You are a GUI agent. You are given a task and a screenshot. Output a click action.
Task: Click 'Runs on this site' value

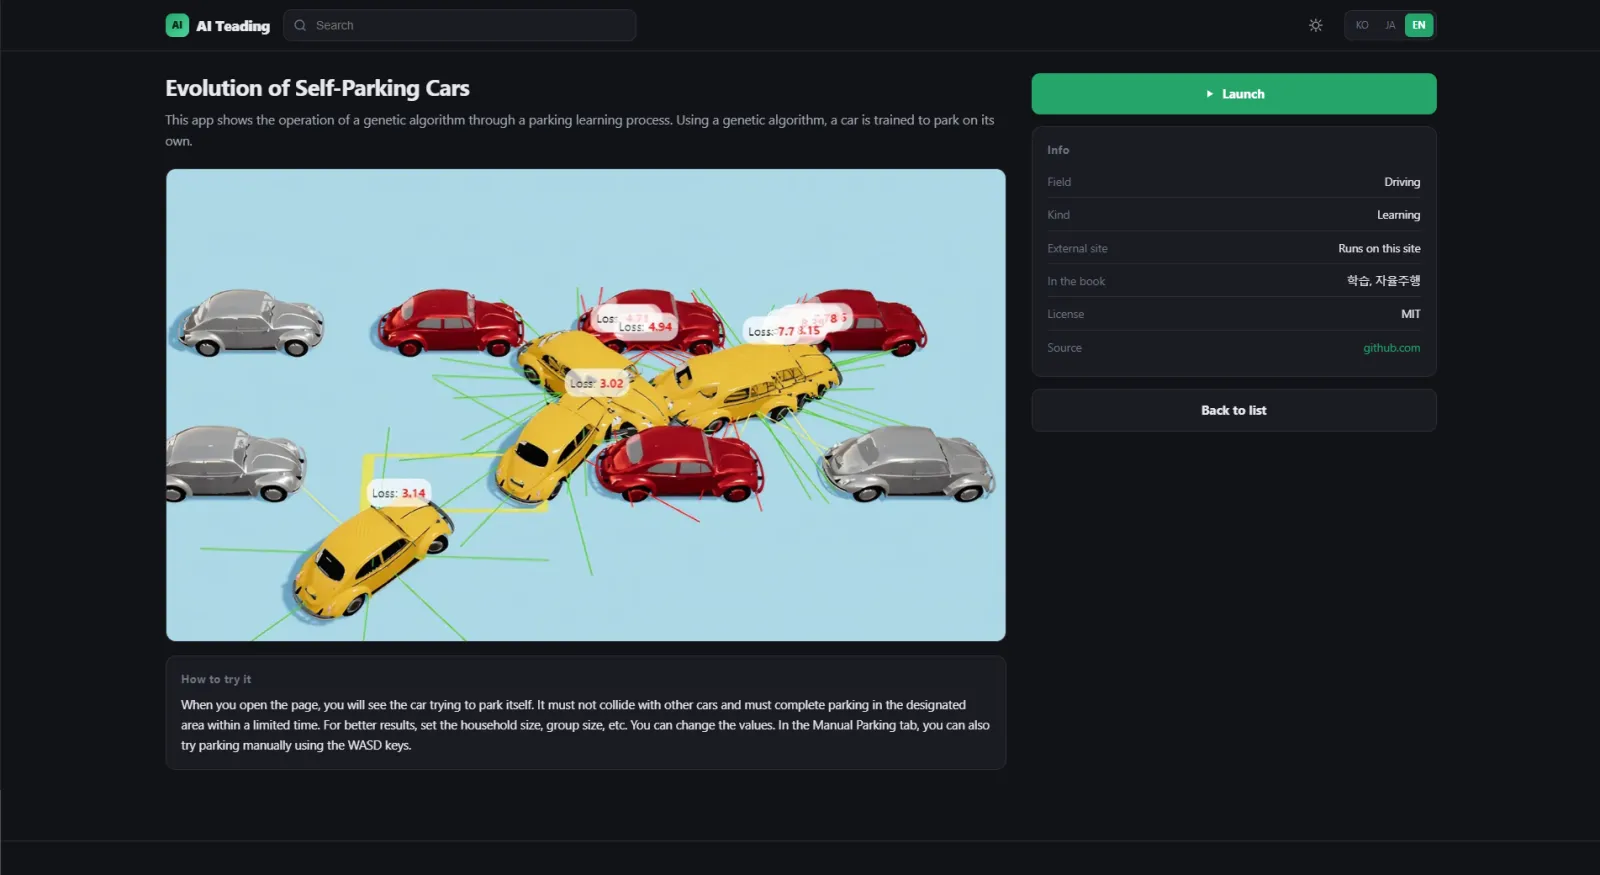pyautogui.click(x=1379, y=248)
